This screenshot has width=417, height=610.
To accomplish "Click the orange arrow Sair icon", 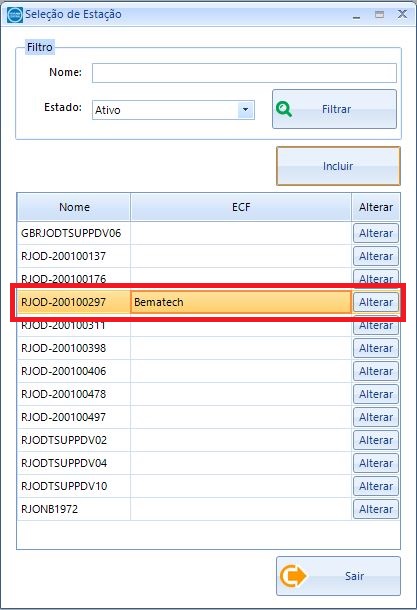I will tap(293, 576).
